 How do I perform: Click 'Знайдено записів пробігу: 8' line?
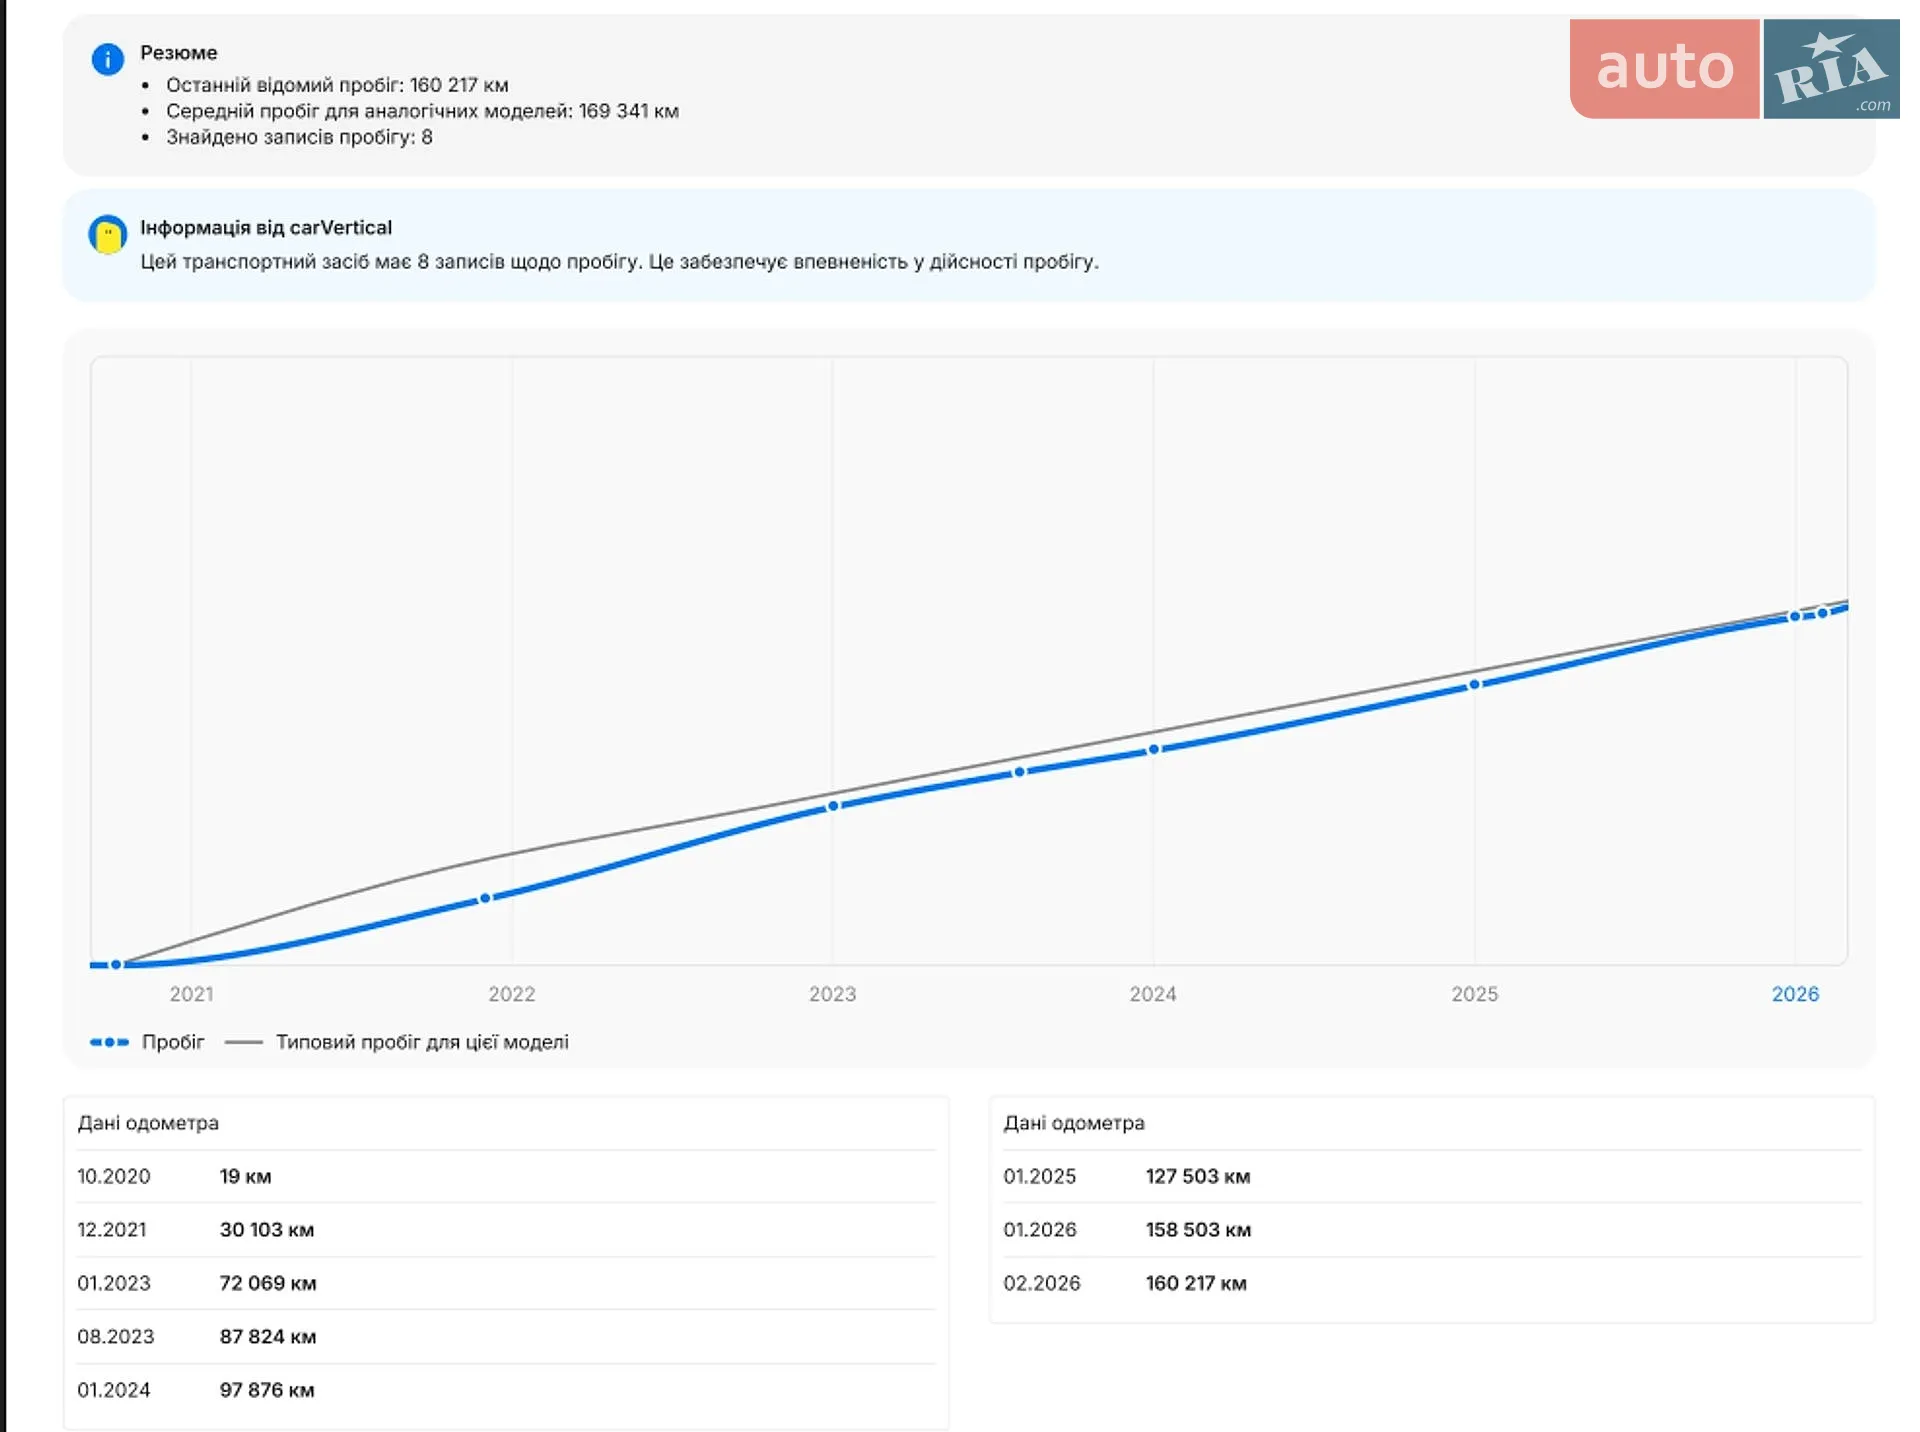[x=299, y=137]
